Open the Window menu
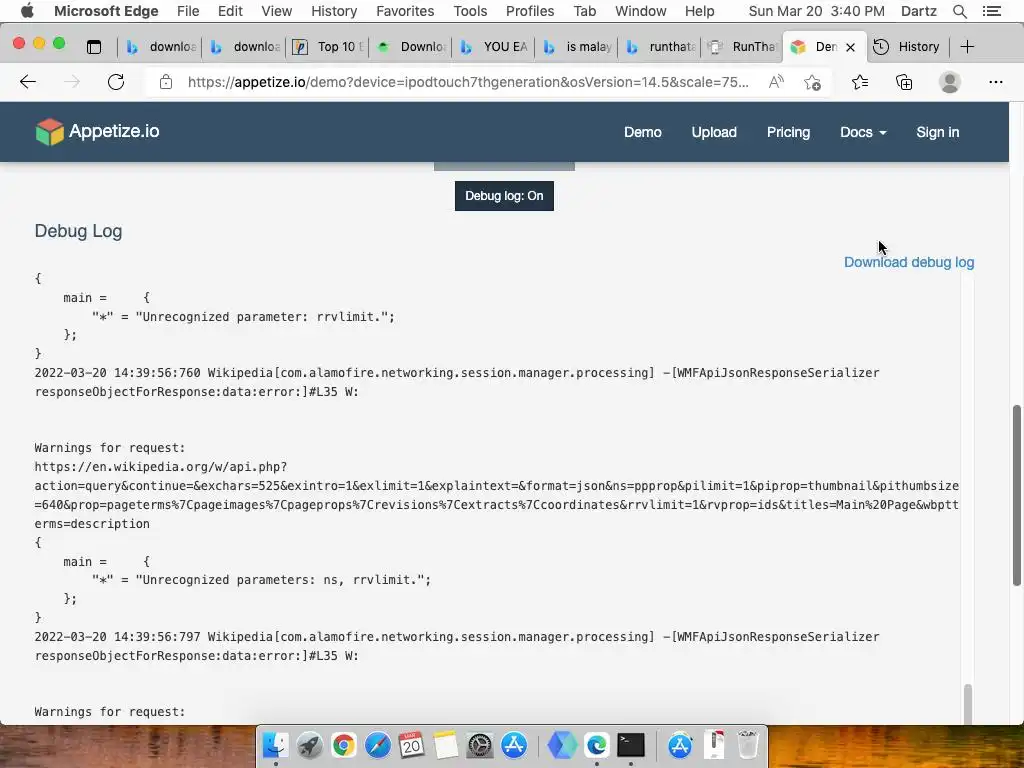 pos(641,11)
